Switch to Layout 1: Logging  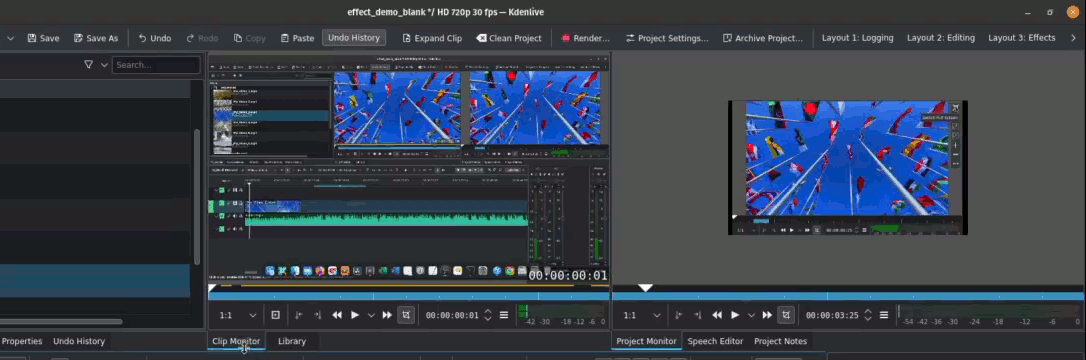[857, 38]
